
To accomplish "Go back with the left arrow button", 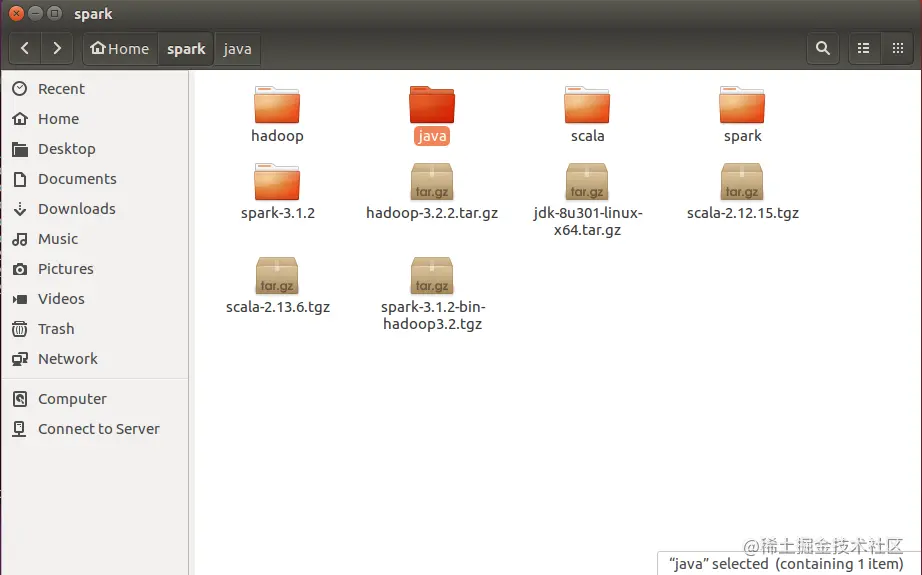I will point(25,48).
